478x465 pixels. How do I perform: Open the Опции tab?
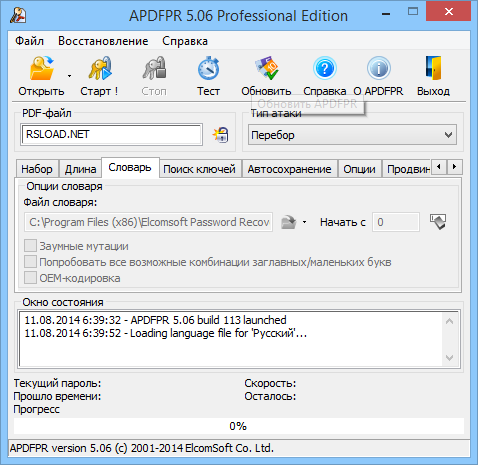359,169
